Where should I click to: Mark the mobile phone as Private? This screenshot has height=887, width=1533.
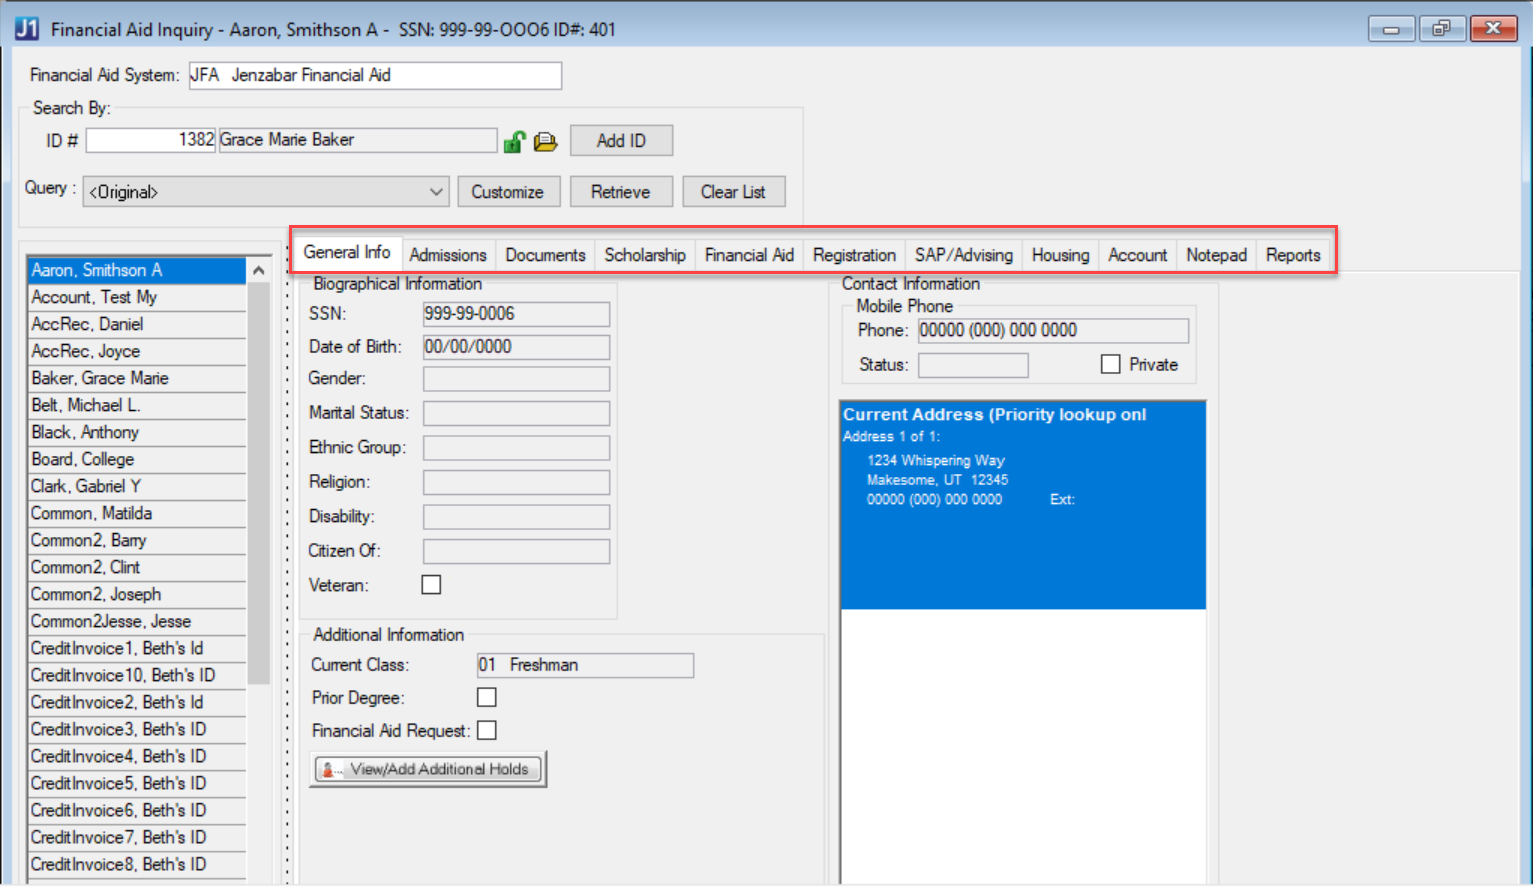coord(1110,365)
